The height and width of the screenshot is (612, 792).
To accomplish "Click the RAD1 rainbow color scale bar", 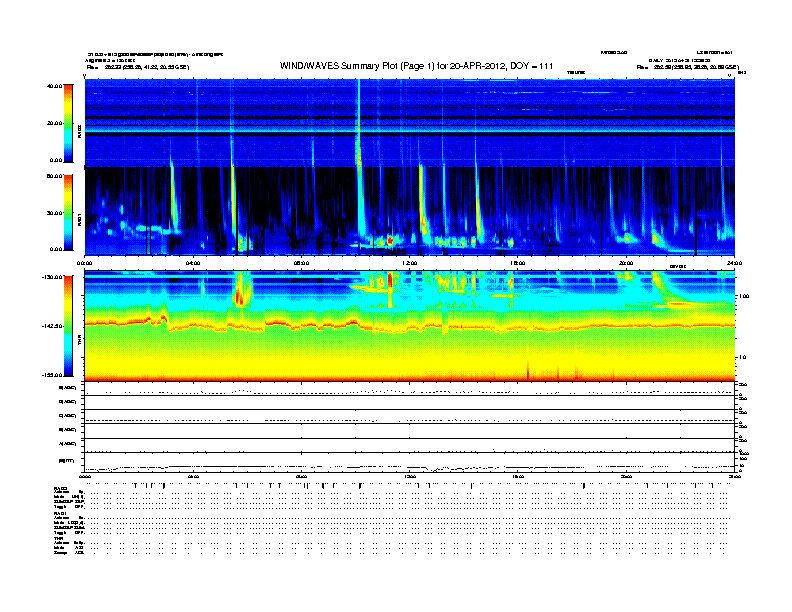I will (68, 212).
